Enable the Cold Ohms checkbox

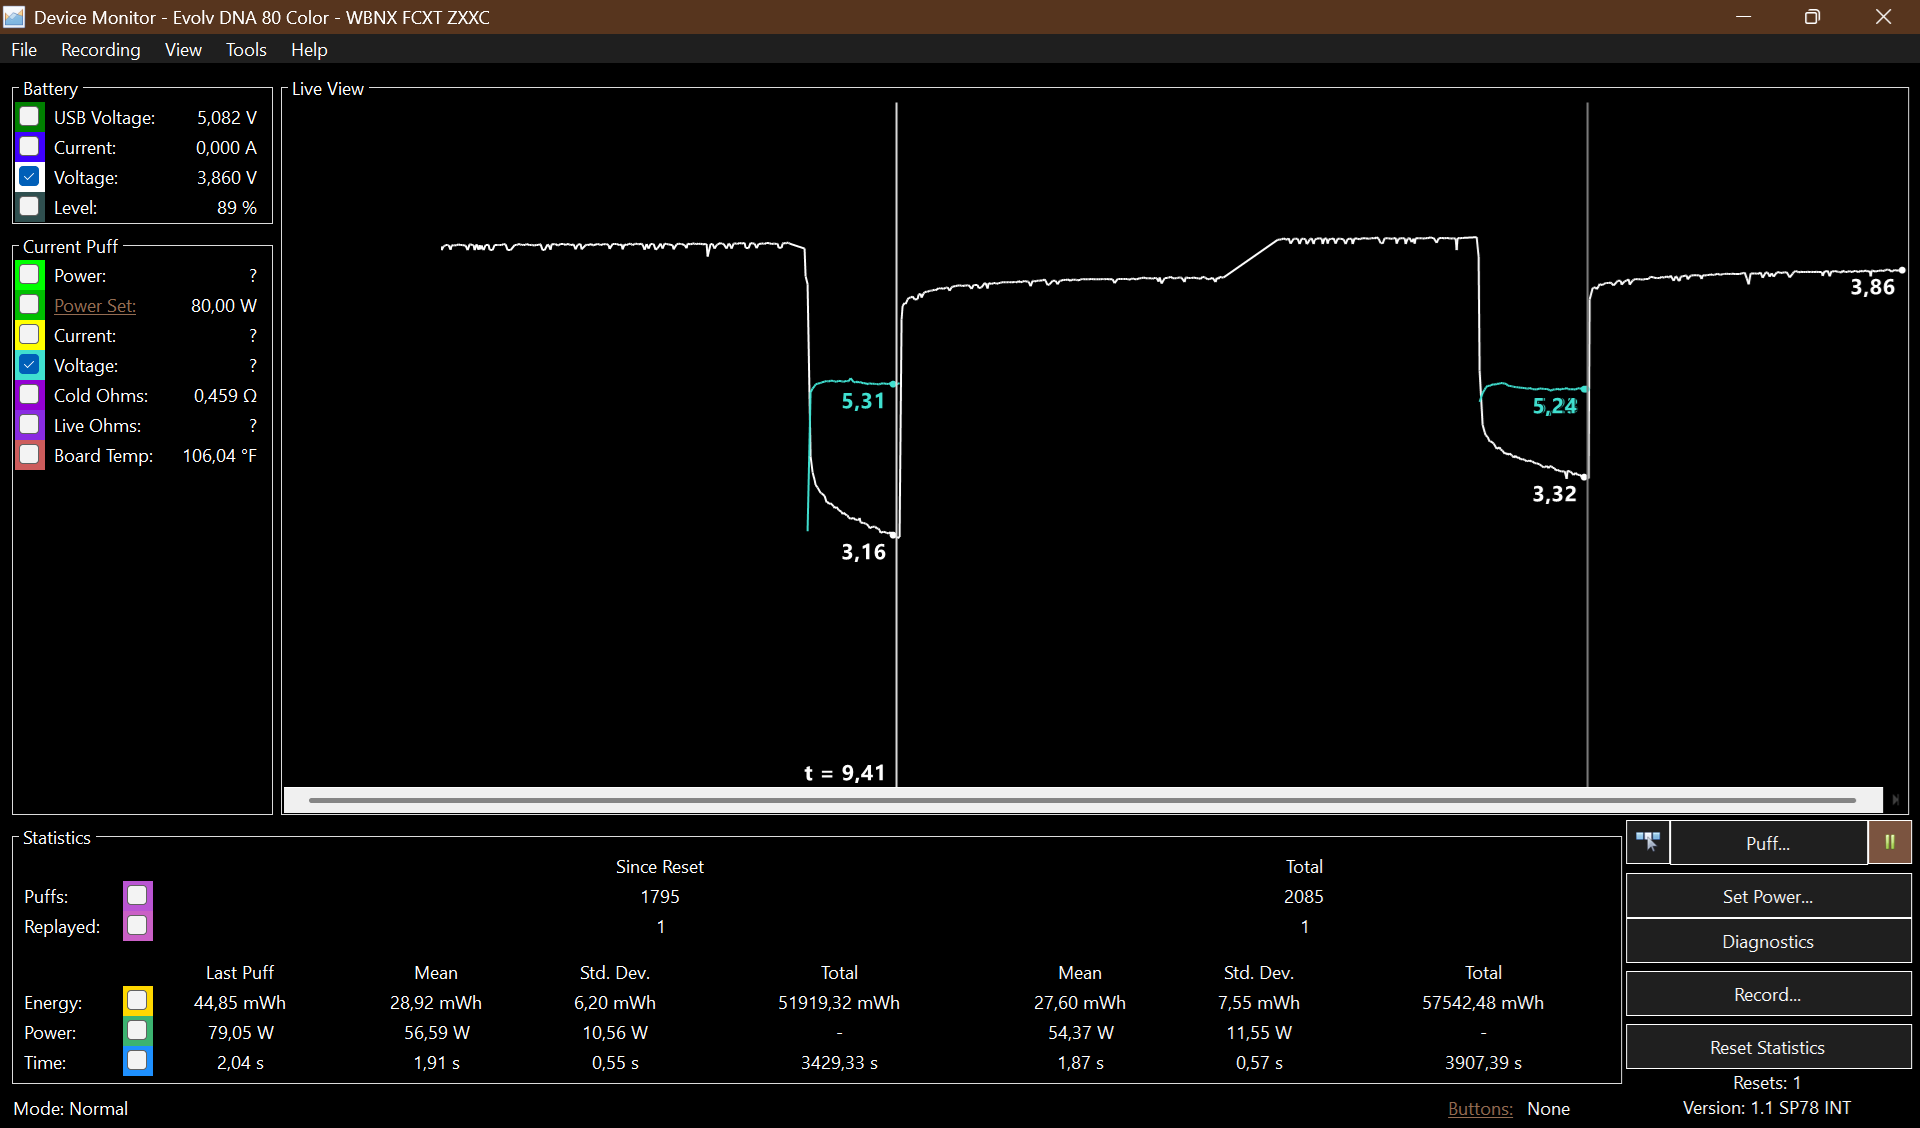point(30,395)
